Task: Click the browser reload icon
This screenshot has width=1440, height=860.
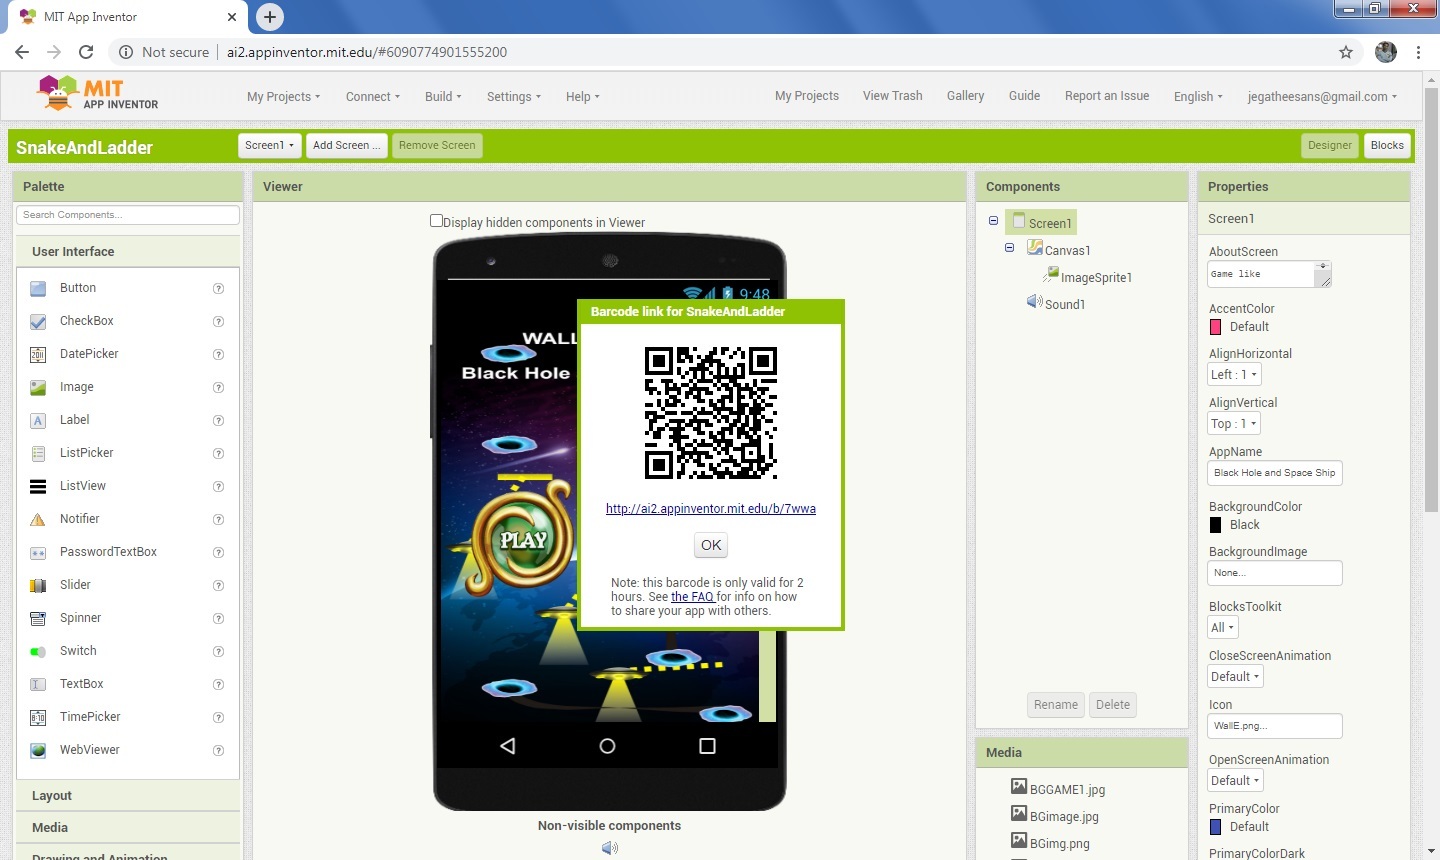Action: (x=86, y=52)
